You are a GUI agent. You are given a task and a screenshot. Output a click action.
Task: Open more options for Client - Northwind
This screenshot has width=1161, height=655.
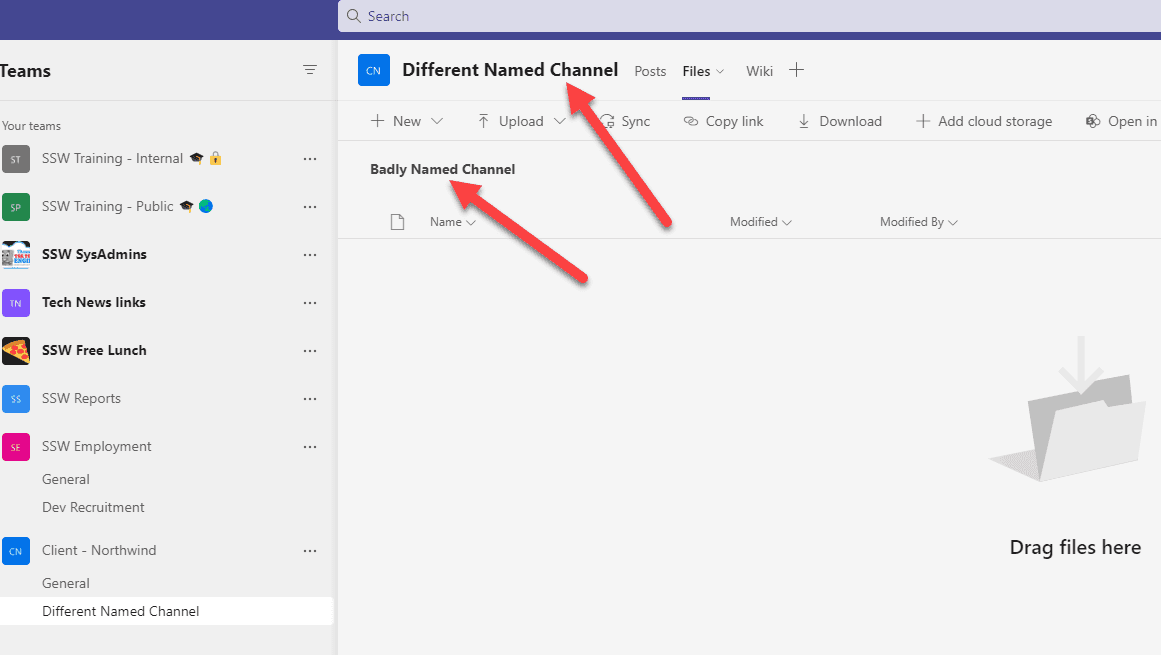click(x=310, y=551)
